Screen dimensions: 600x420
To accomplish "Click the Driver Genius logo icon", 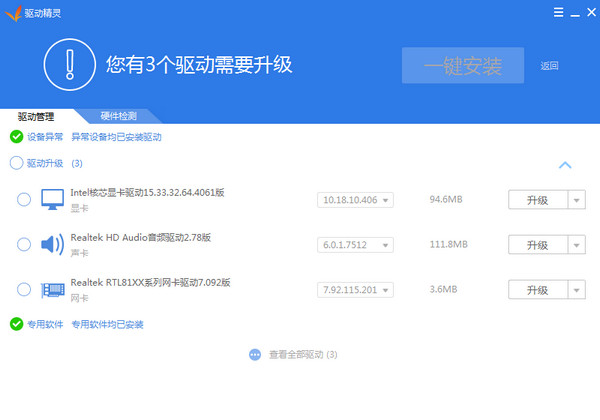I will pyautogui.click(x=12, y=12).
